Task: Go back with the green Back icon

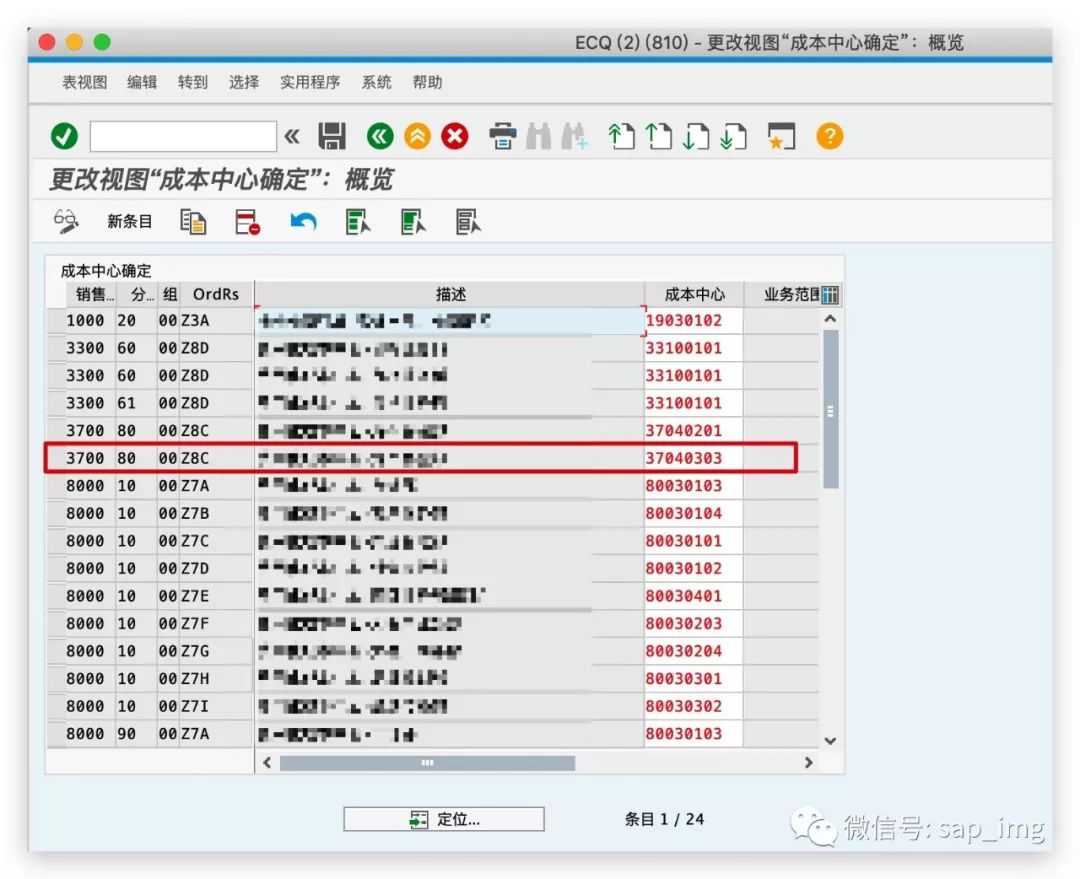Action: tap(380, 136)
